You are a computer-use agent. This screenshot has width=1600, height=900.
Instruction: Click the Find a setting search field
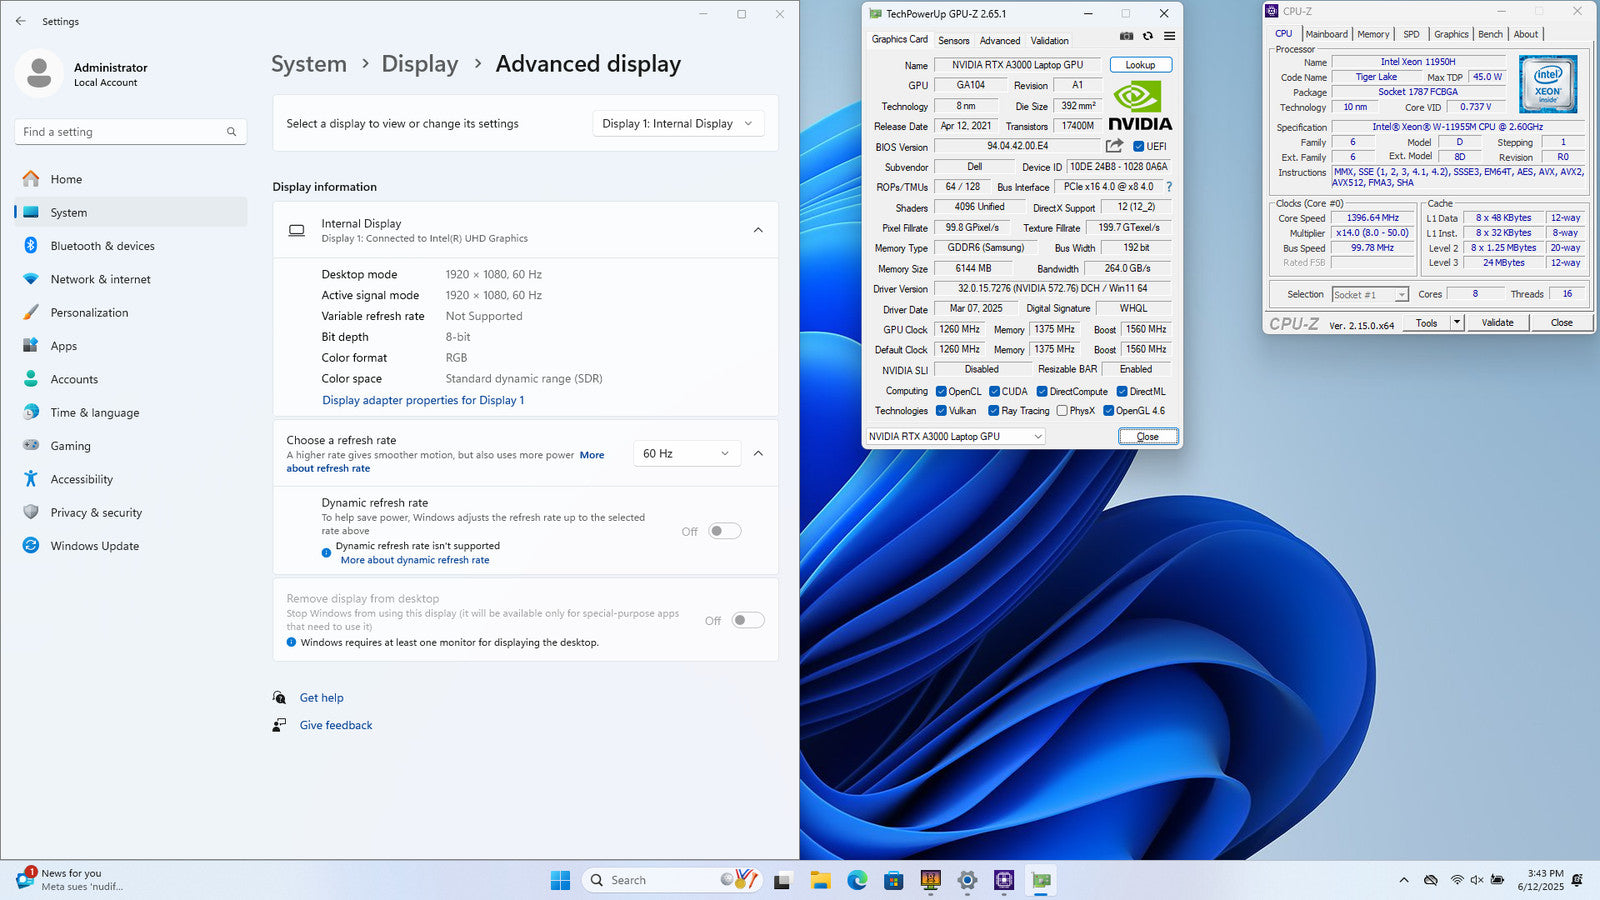point(130,132)
